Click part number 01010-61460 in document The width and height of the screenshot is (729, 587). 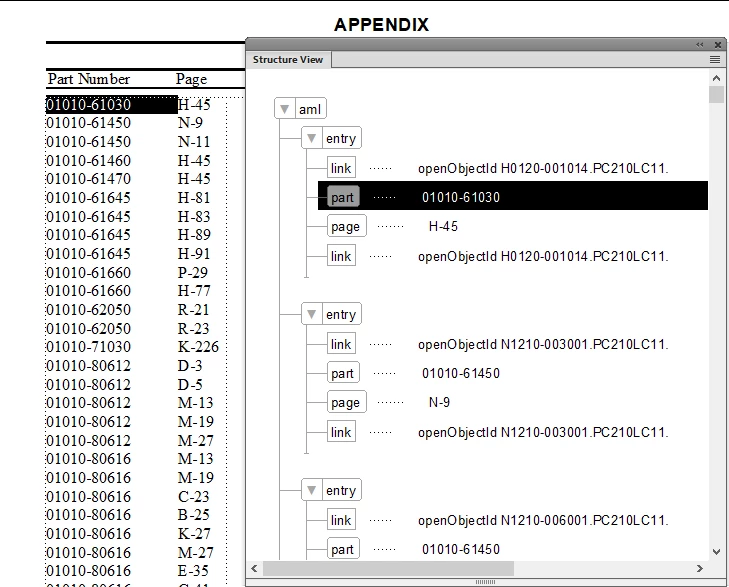(x=88, y=160)
